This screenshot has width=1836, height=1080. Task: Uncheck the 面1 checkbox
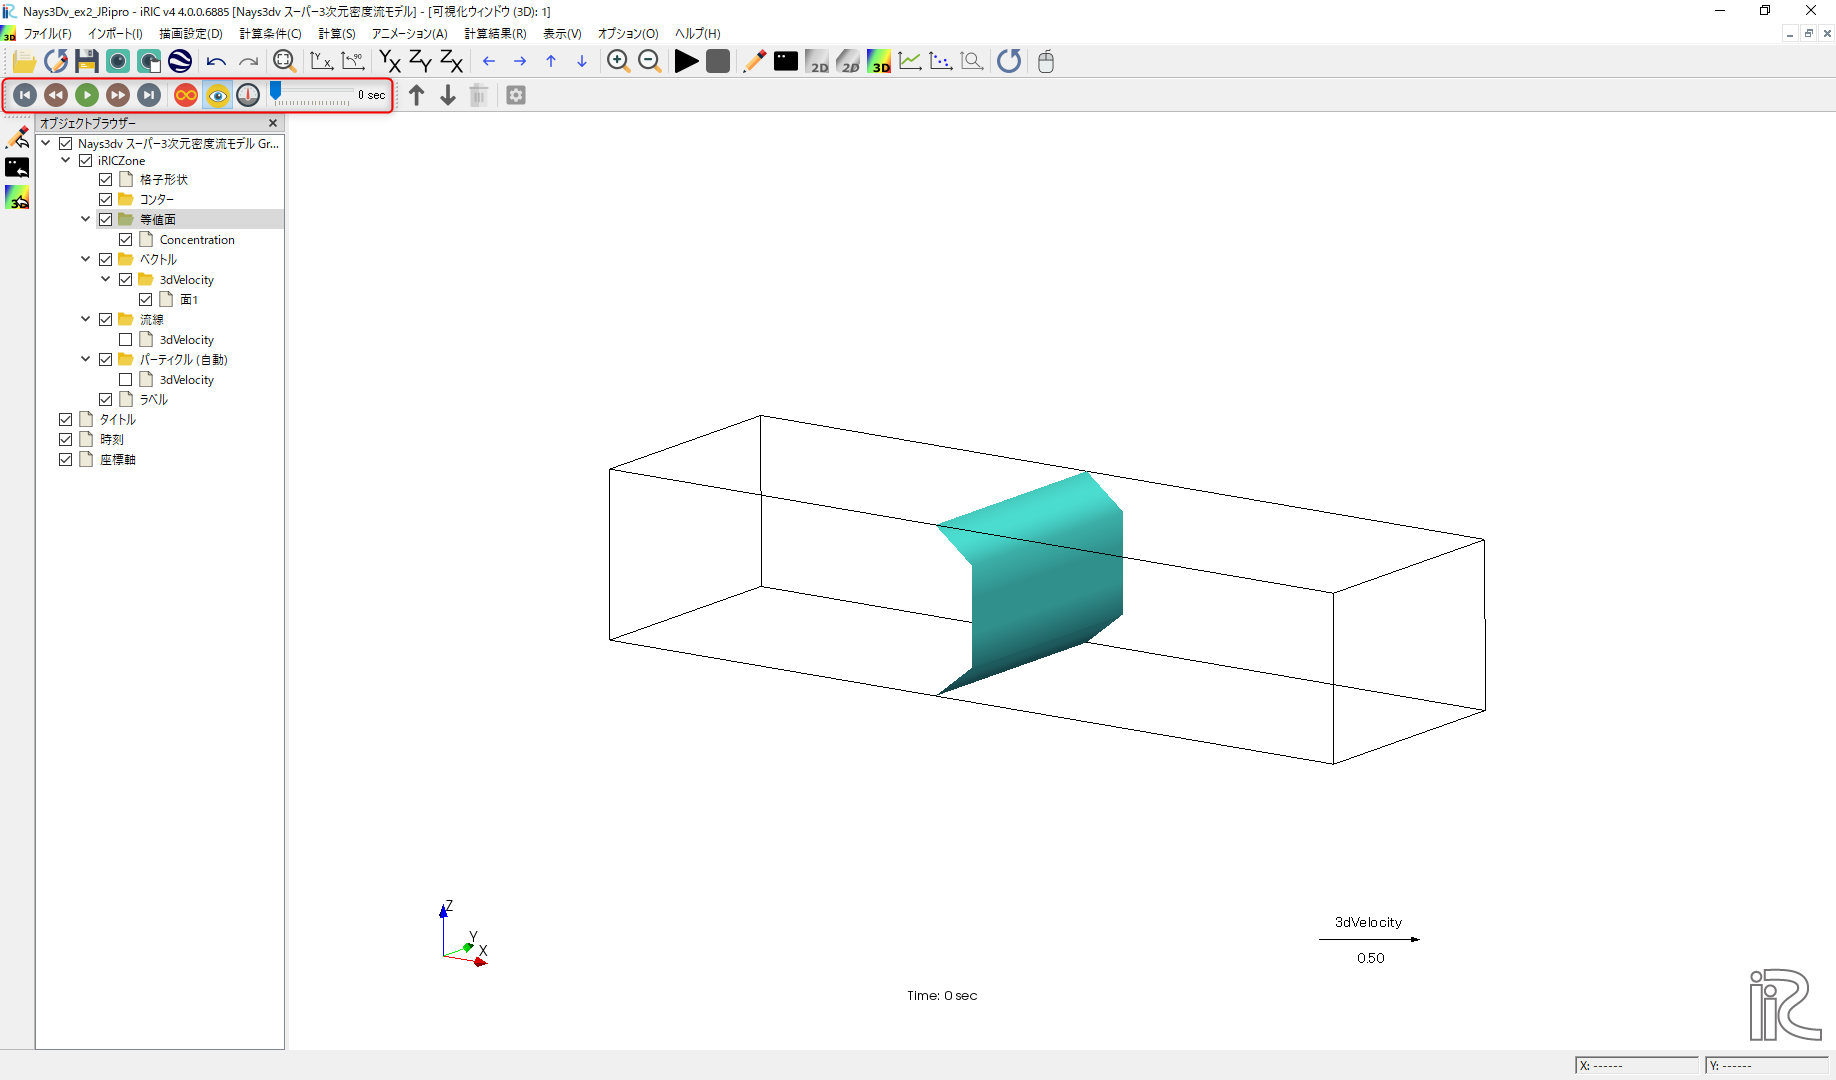(x=146, y=300)
